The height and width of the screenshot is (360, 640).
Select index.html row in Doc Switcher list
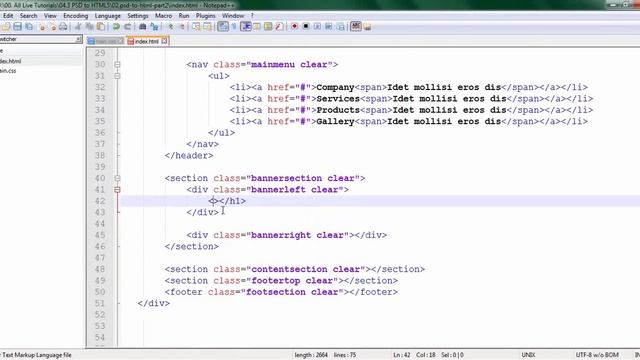pyautogui.click(x=41, y=61)
